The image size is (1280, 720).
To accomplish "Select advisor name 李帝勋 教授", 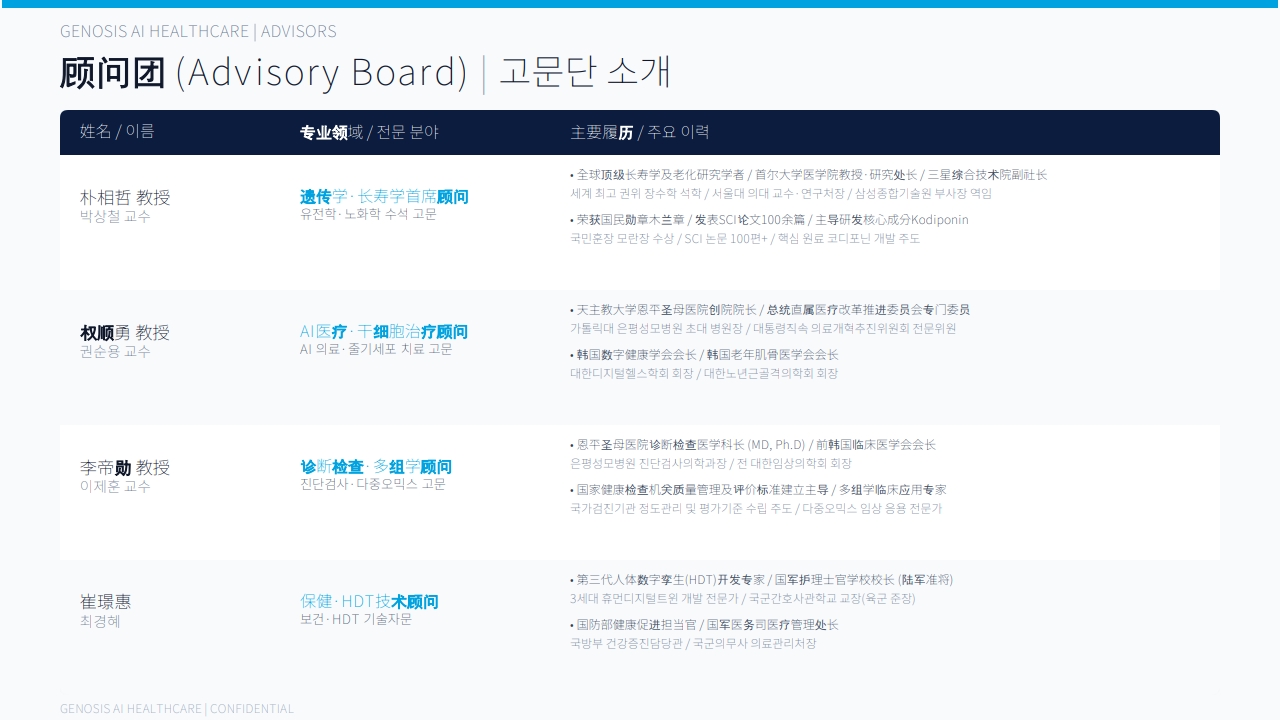I will click(x=125, y=467).
